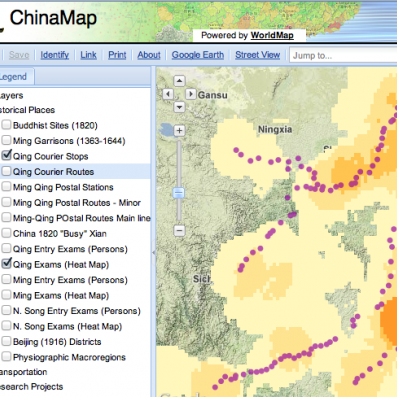Click the Transportation folder
The width and height of the screenshot is (397, 397).
[x=23, y=372]
